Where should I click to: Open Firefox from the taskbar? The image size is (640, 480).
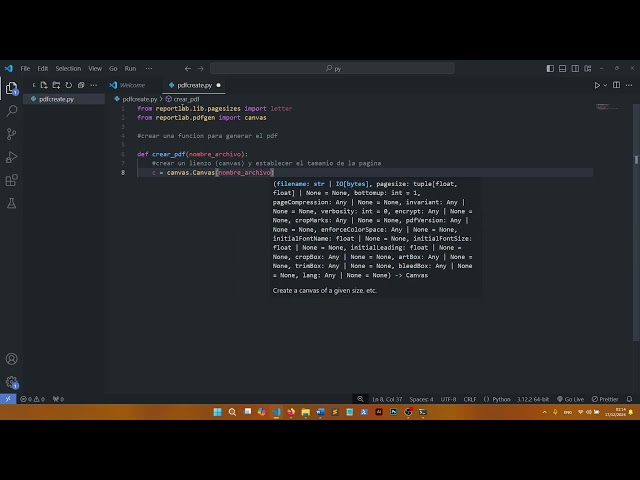coord(291,412)
